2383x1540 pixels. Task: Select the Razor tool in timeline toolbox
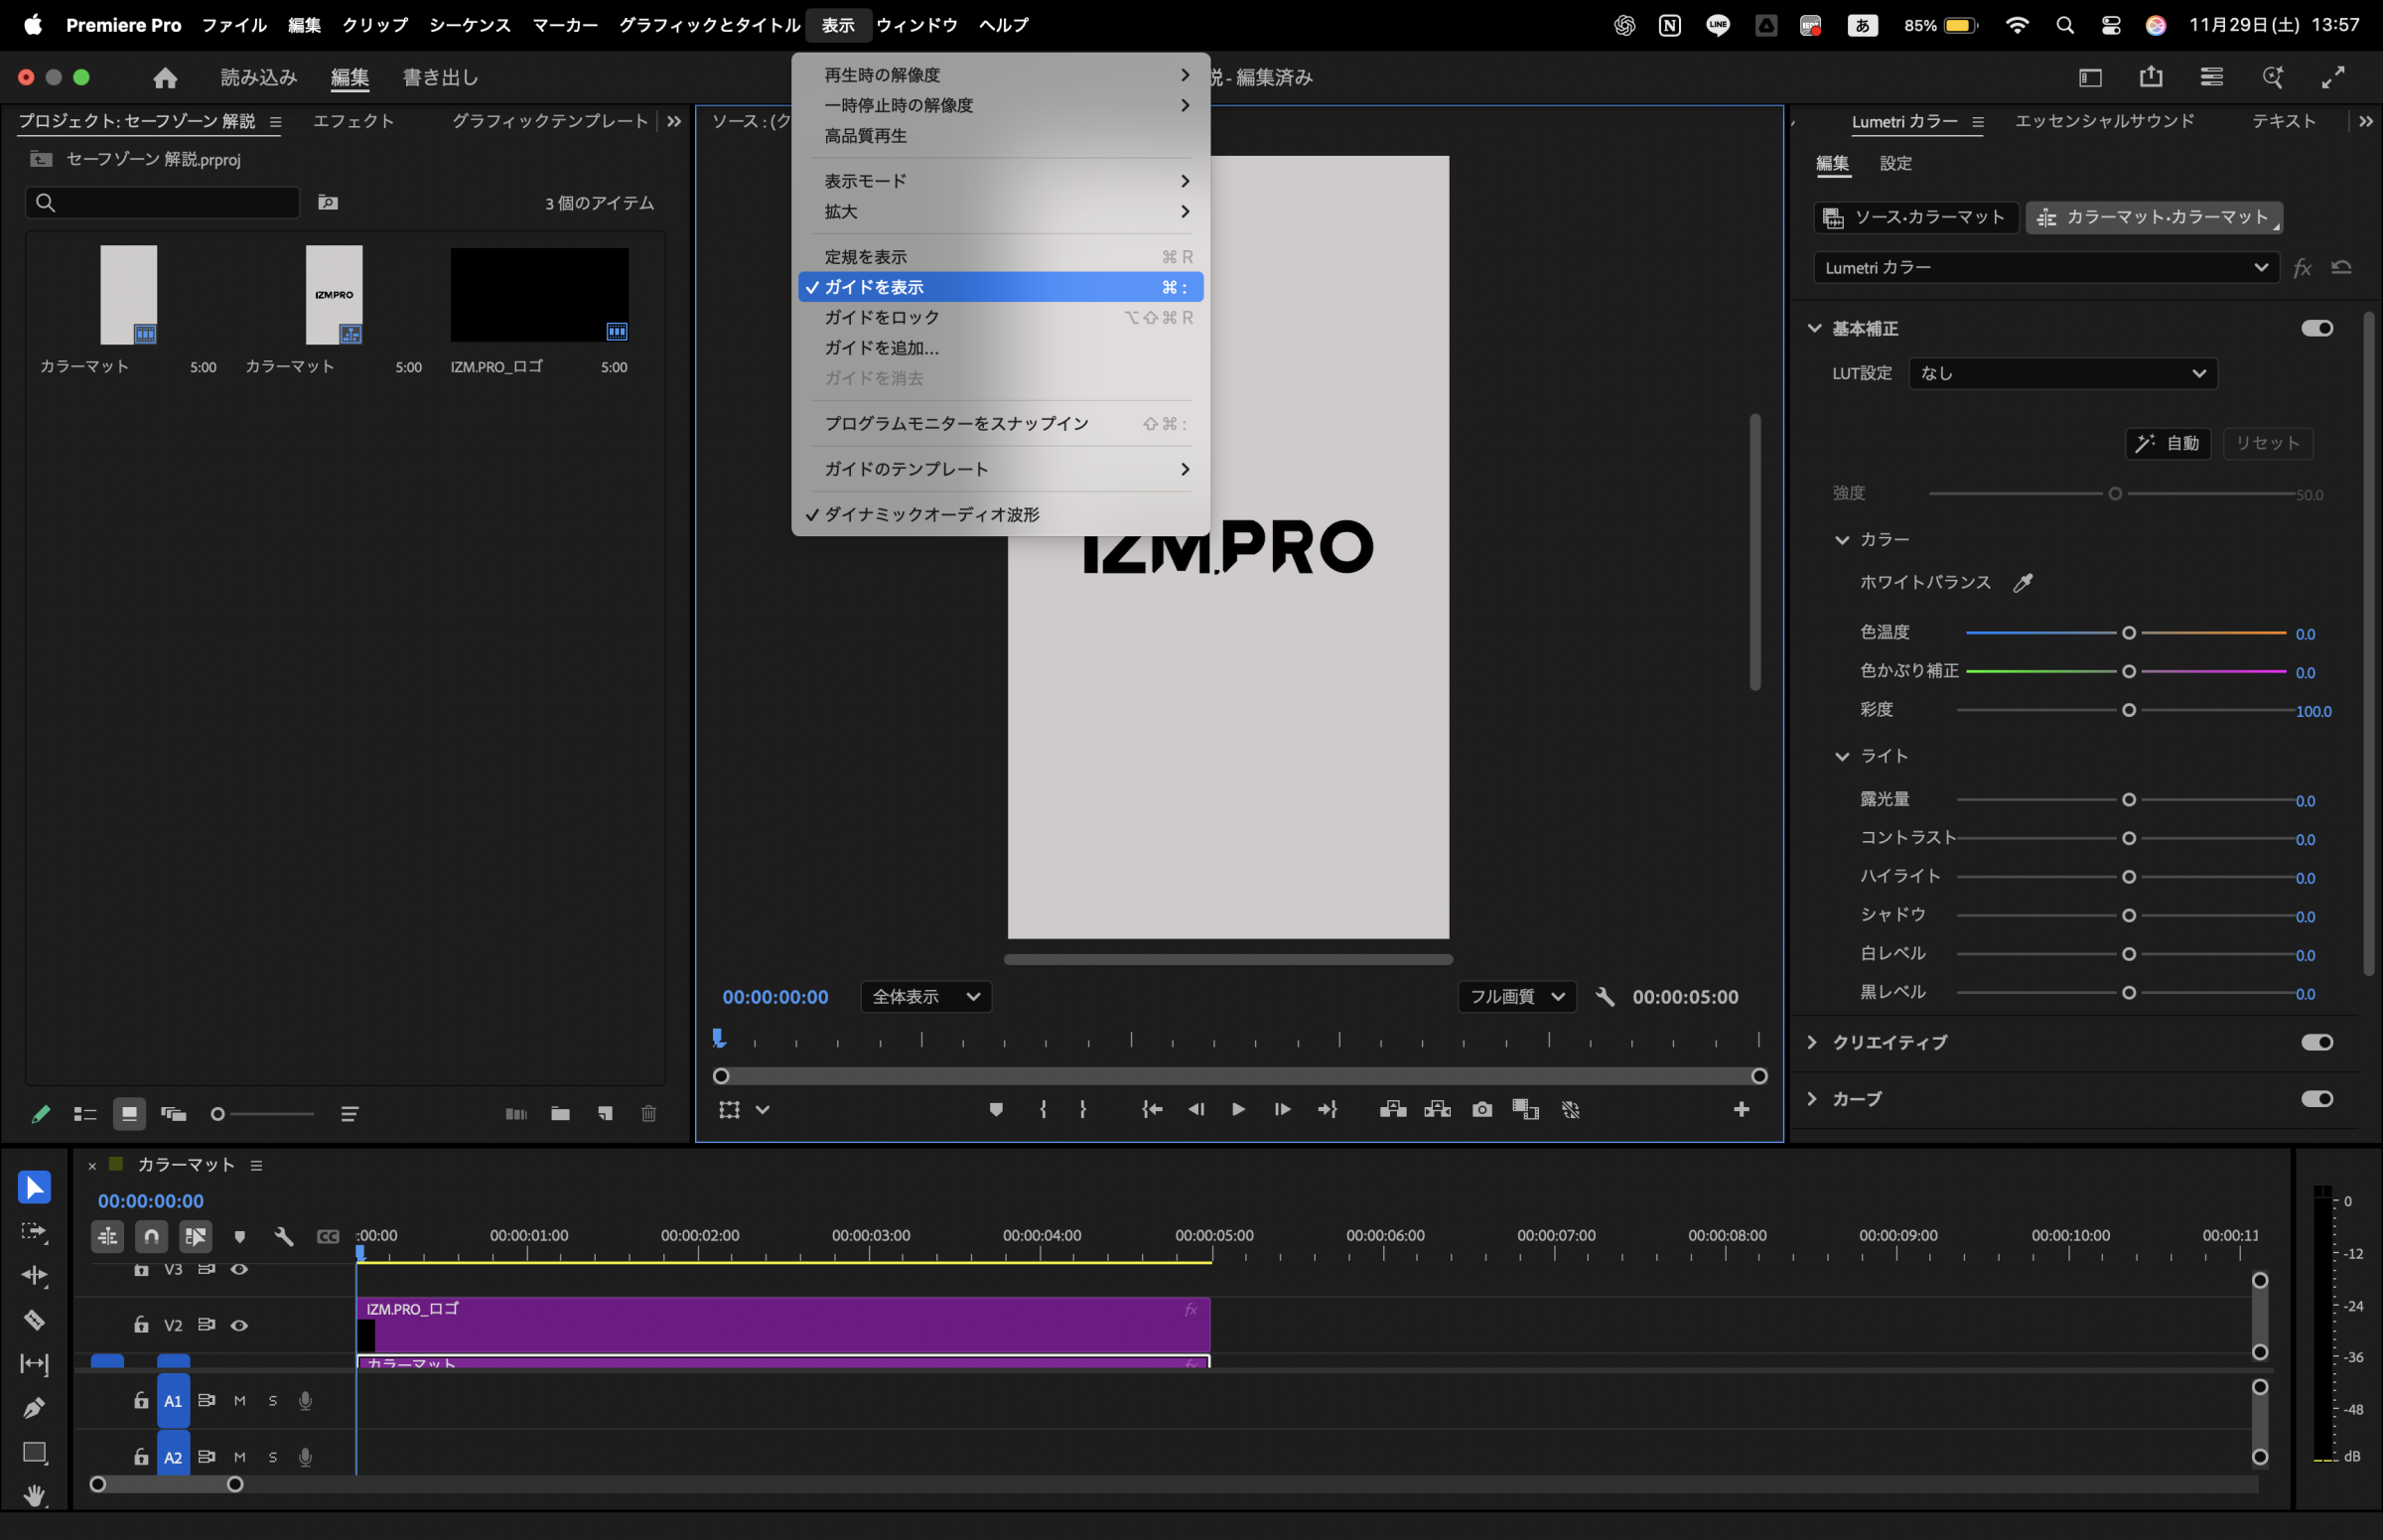point(34,1320)
